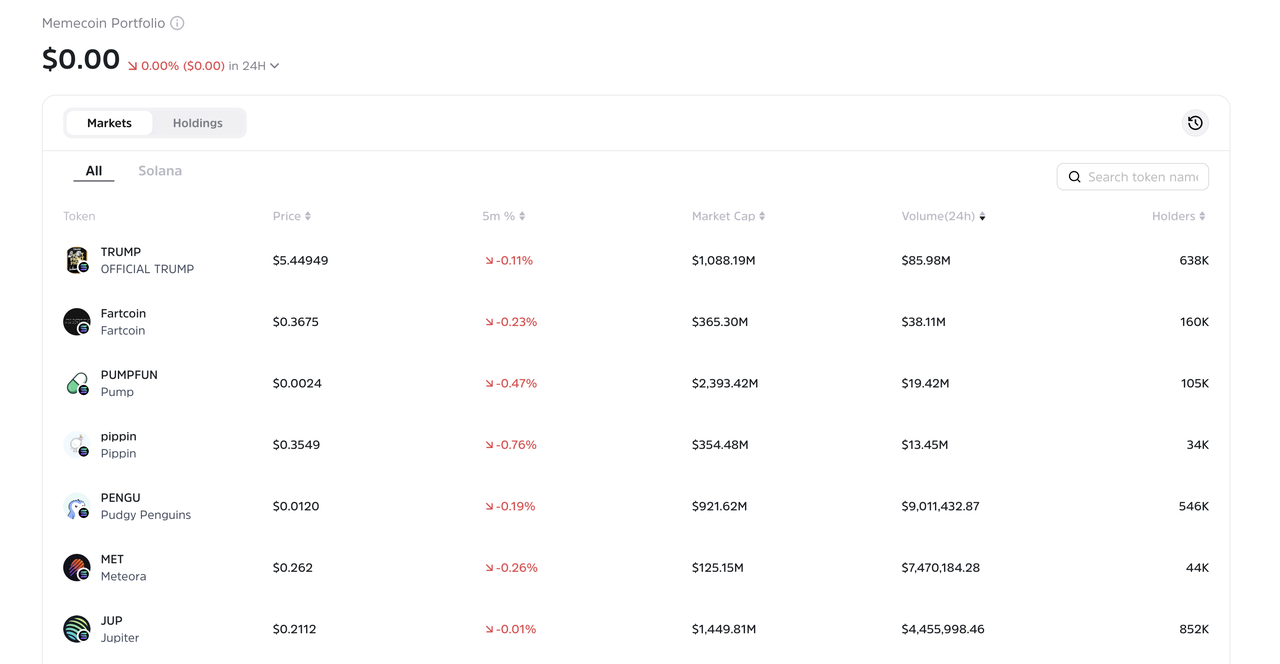Click the info icon beside Memecoin Portfolio
This screenshot has height=664, width=1280.
(177, 23)
